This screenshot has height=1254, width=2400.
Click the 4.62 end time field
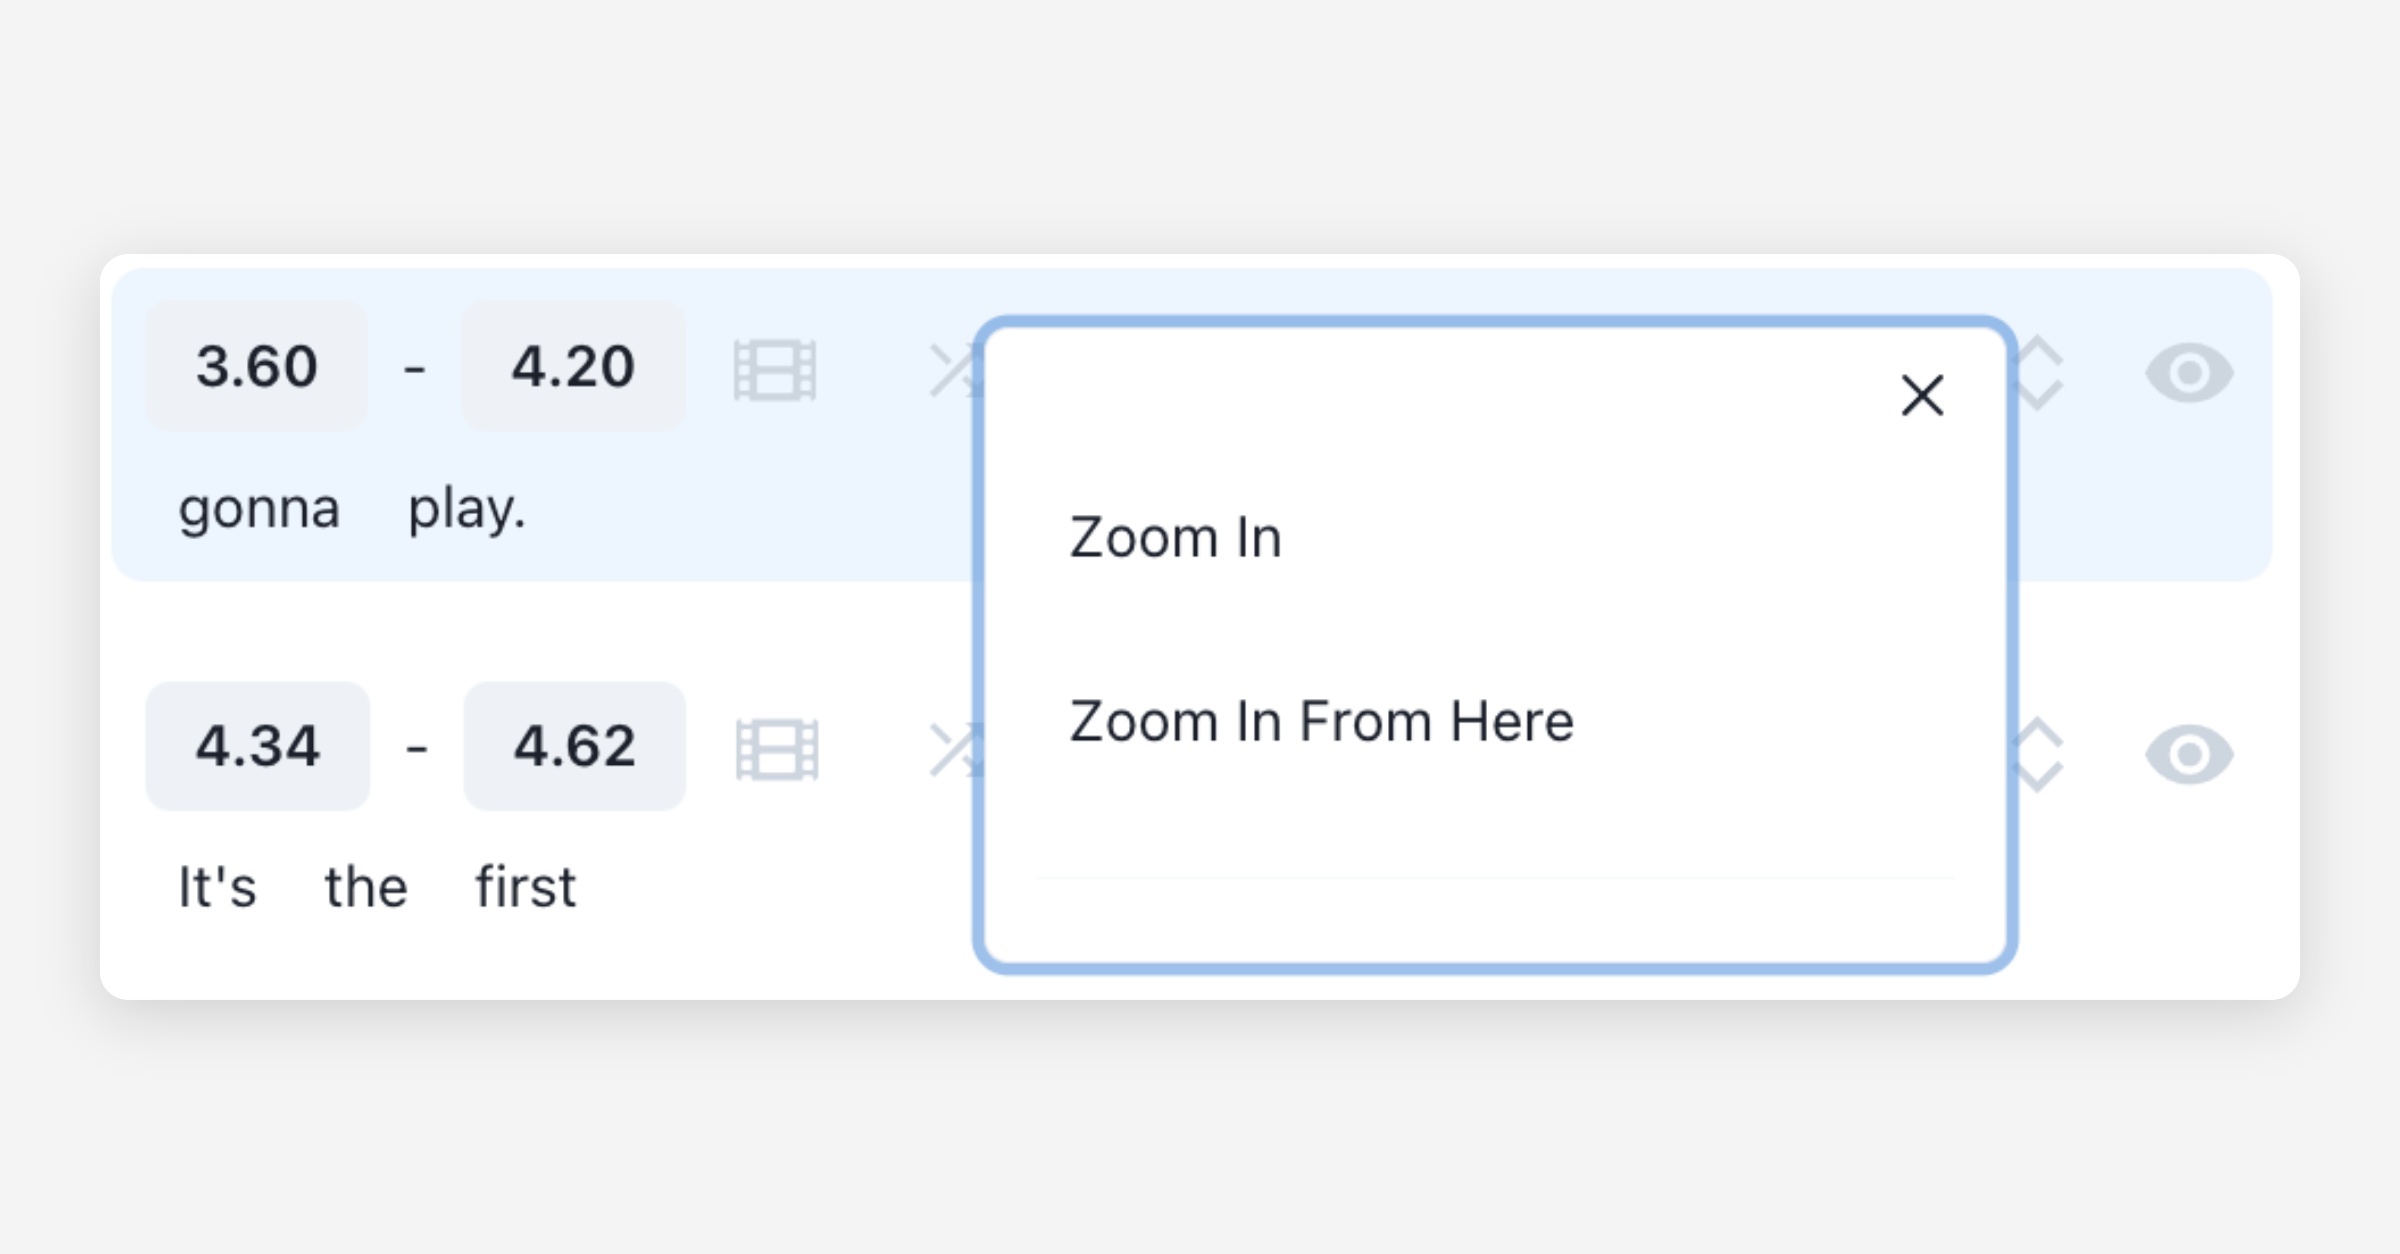click(575, 746)
